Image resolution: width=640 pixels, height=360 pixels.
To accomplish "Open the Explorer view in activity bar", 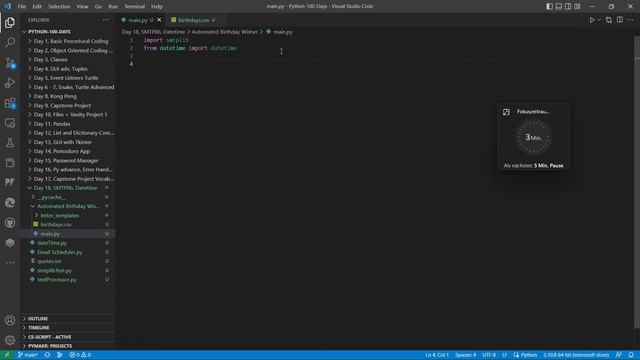I will point(10,22).
